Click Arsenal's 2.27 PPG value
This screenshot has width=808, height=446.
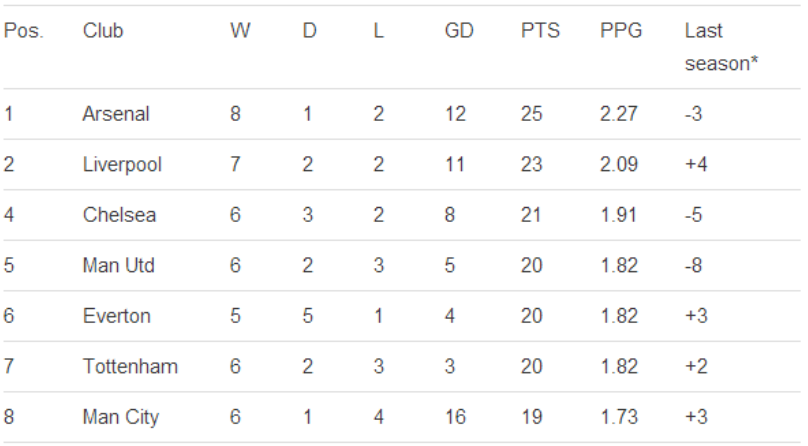point(619,114)
